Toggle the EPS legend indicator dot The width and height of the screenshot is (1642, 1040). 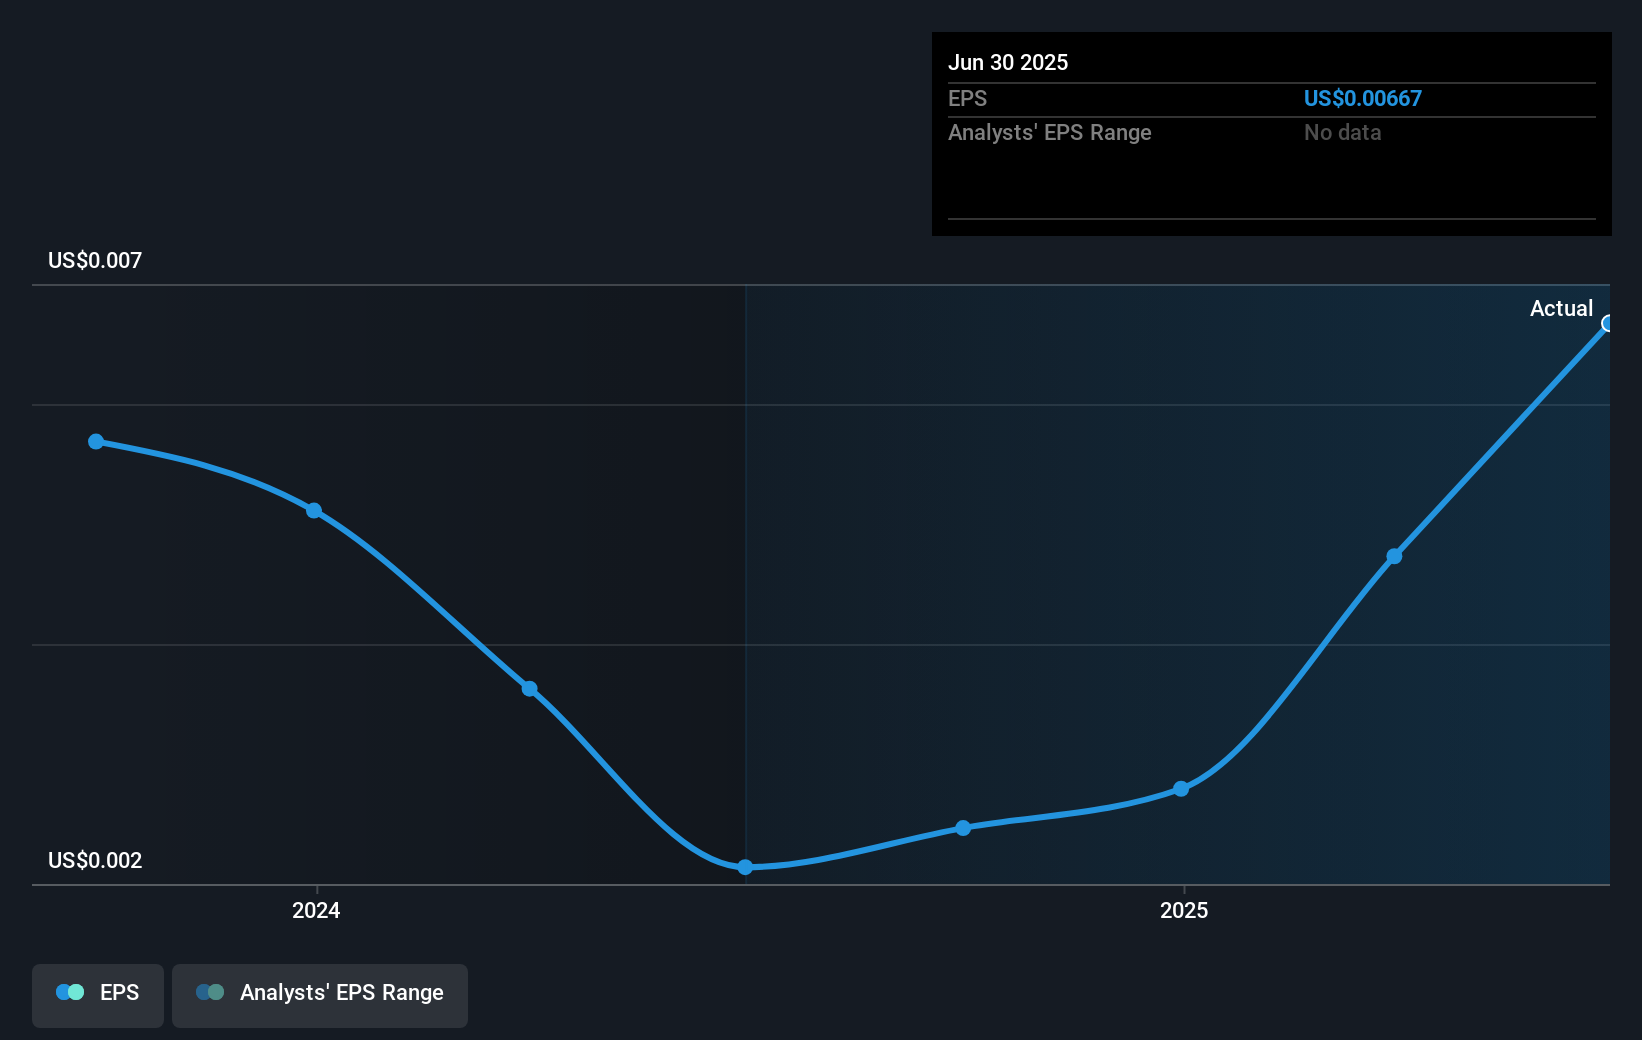[x=69, y=992]
